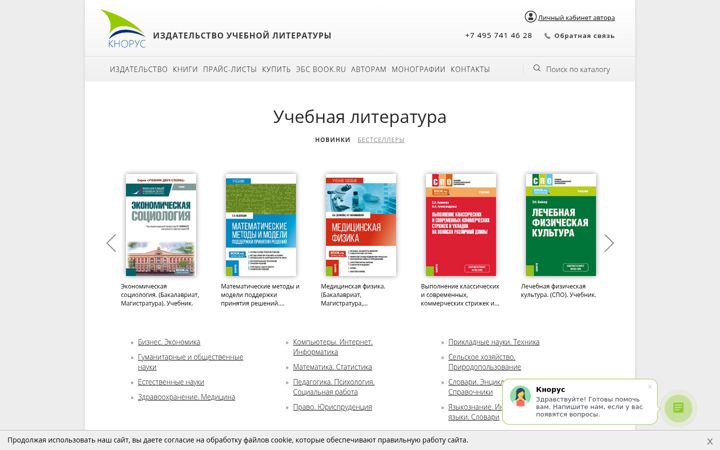Close the Кнорус chat popup
Screen dimensions: 720x450
(650, 387)
